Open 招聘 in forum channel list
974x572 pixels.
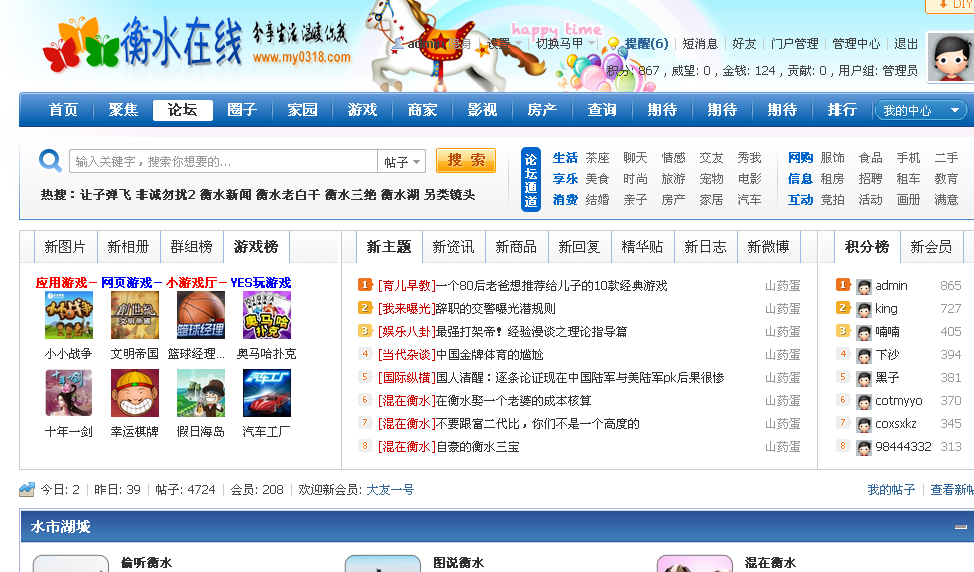[x=870, y=179]
